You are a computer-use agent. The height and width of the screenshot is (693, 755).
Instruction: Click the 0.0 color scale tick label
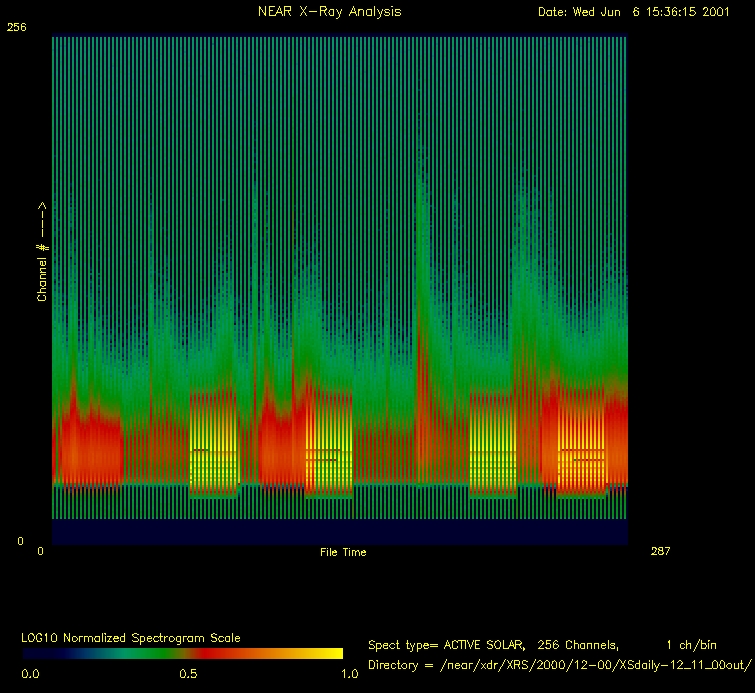(x=31, y=674)
